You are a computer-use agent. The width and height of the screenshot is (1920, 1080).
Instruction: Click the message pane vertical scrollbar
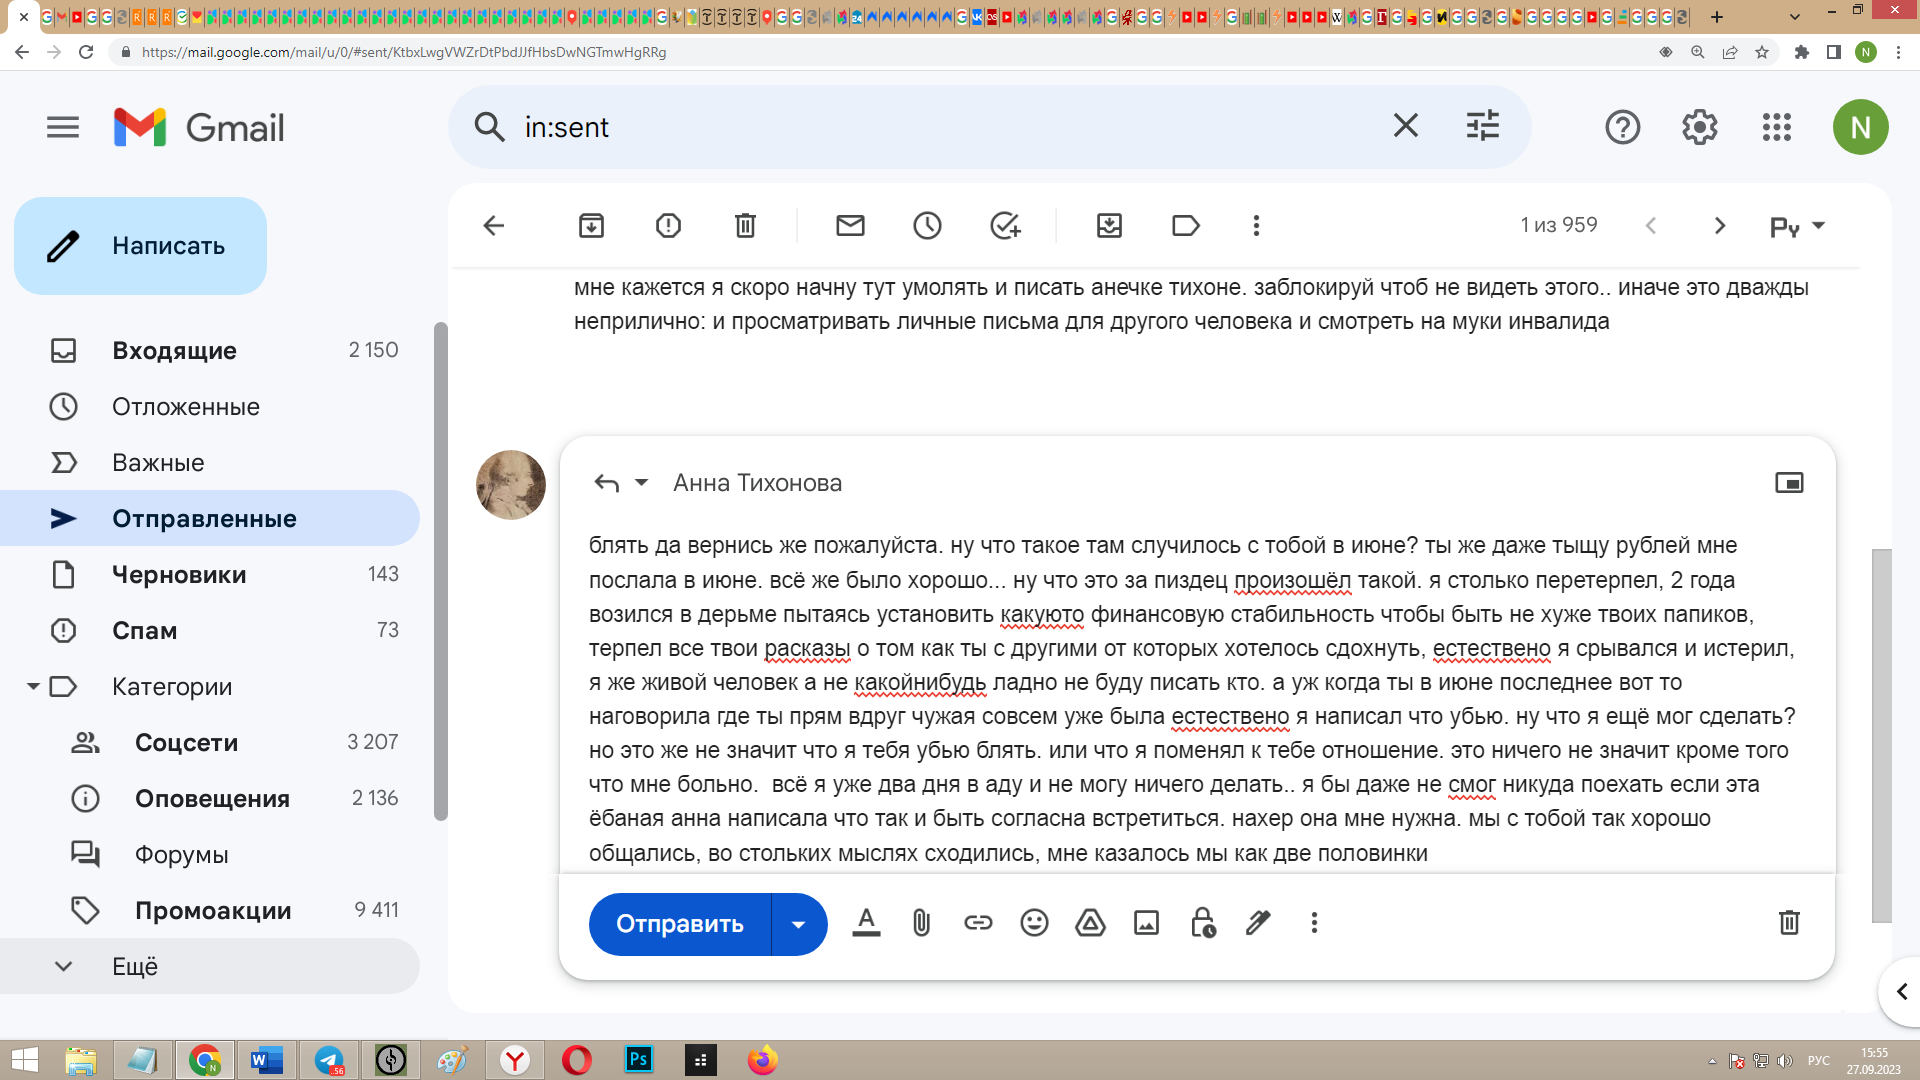(1881, 735)
